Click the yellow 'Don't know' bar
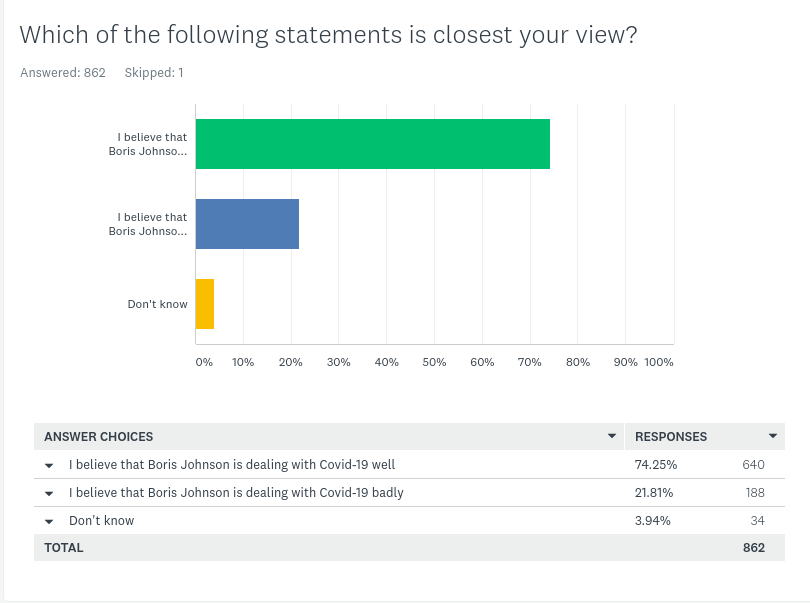The height and width of the screenshot is (603, 810). click(204, 304)
